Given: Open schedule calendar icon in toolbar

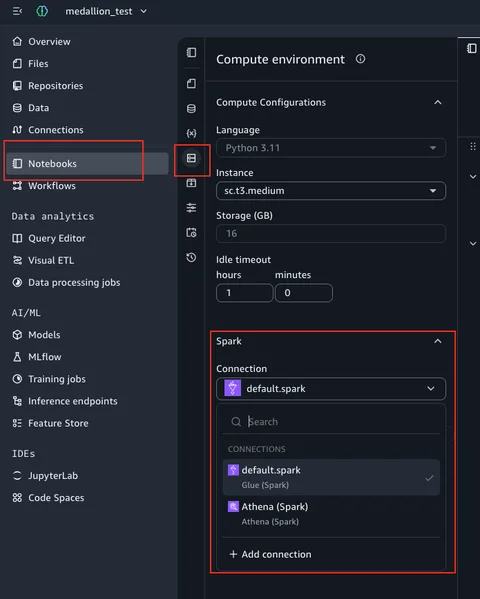Looking at the screenshot, I should coord(191,233).
